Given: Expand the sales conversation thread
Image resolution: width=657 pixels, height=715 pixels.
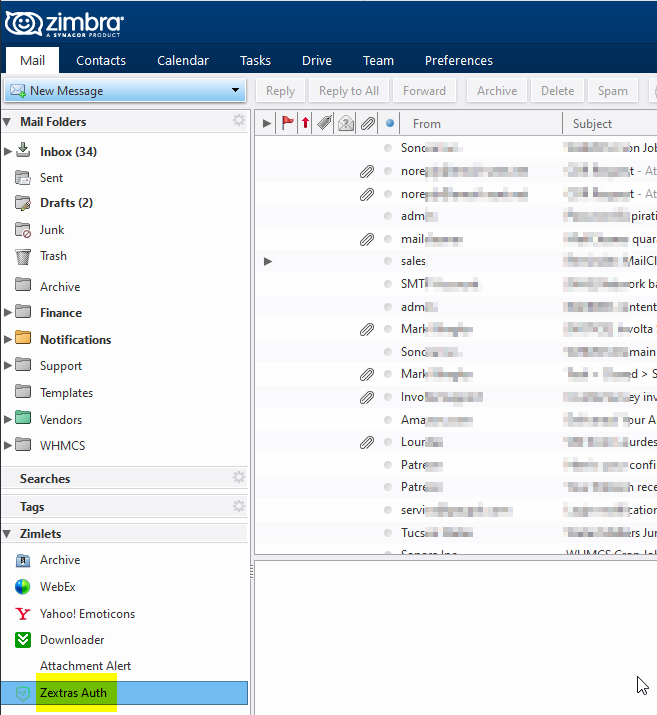Looking at the screenshot, I should coord(268,261).
